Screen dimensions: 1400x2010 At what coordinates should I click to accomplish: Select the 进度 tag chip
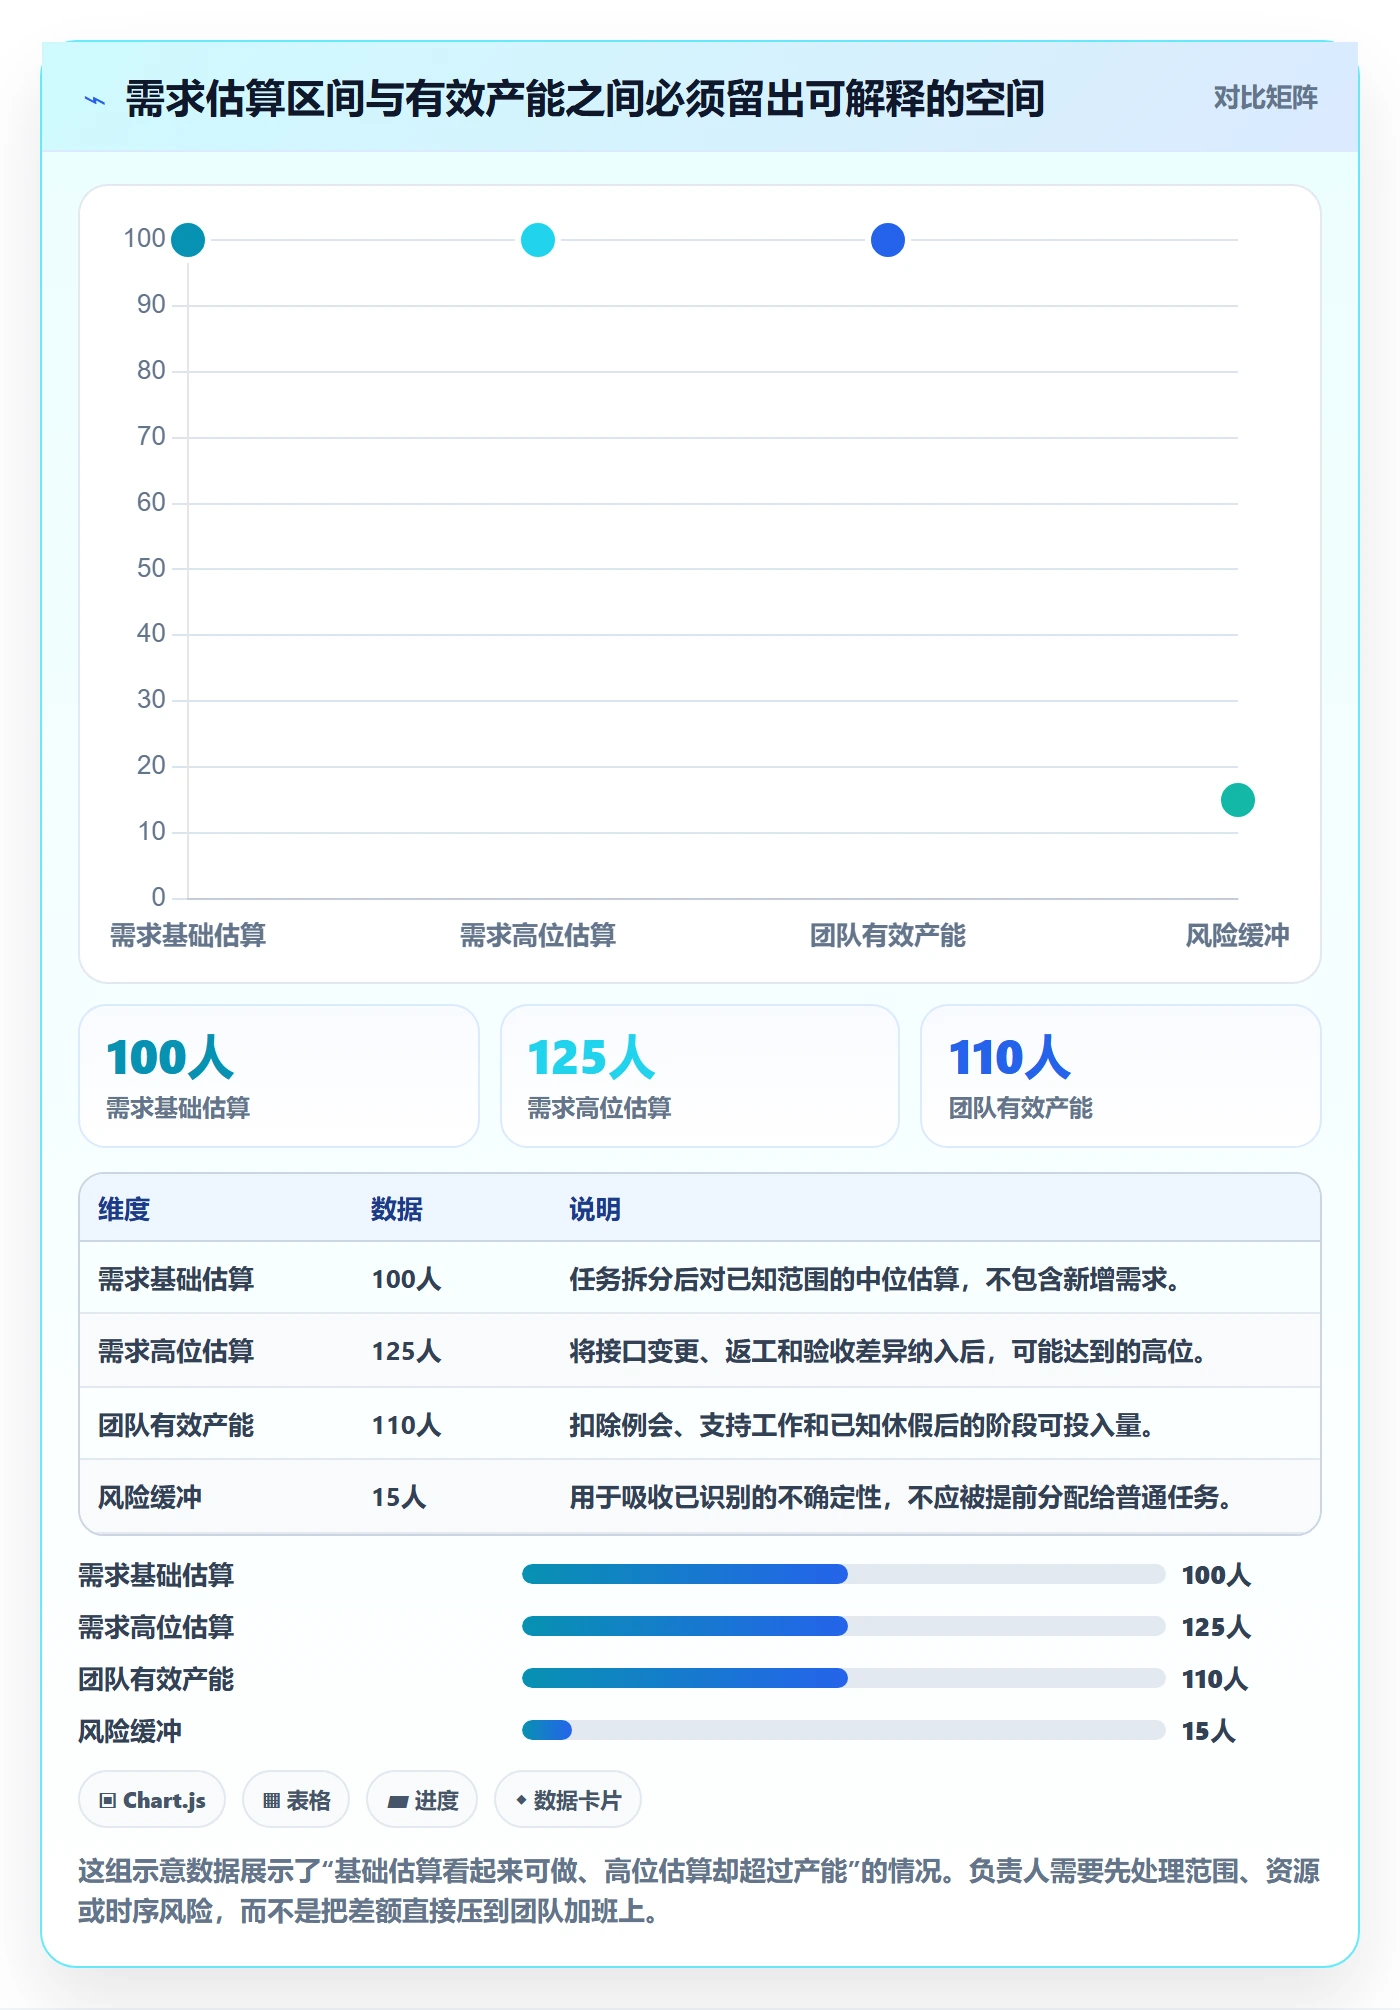422,1800
